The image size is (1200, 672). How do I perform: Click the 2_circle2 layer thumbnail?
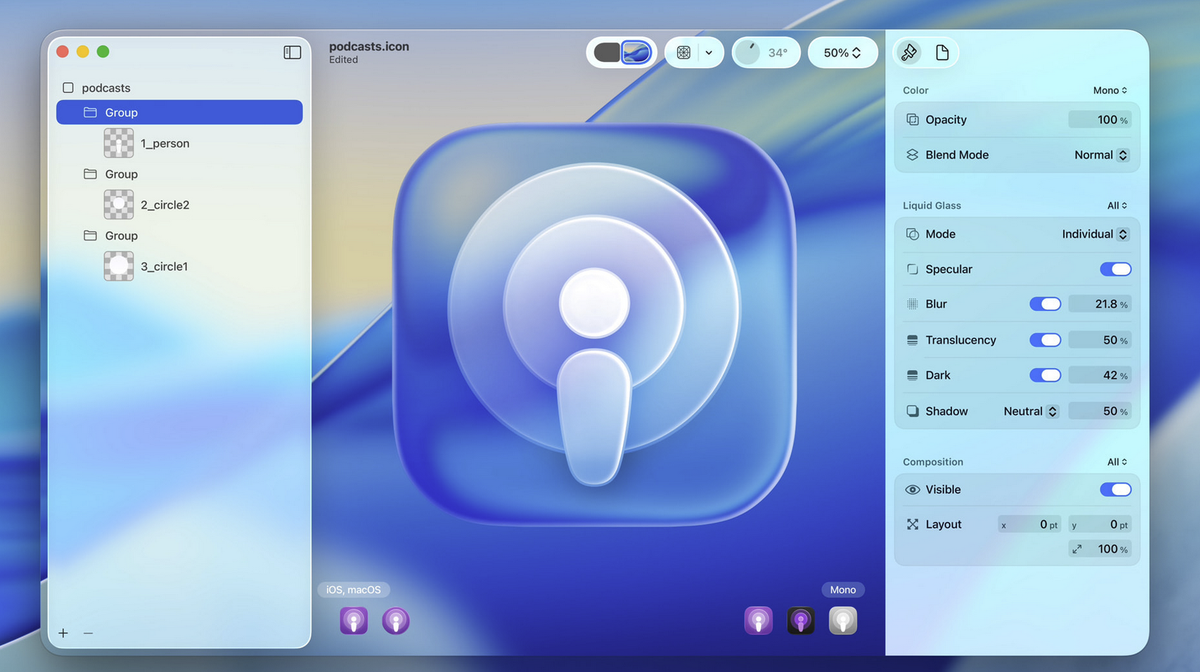(x=119, y=205)
